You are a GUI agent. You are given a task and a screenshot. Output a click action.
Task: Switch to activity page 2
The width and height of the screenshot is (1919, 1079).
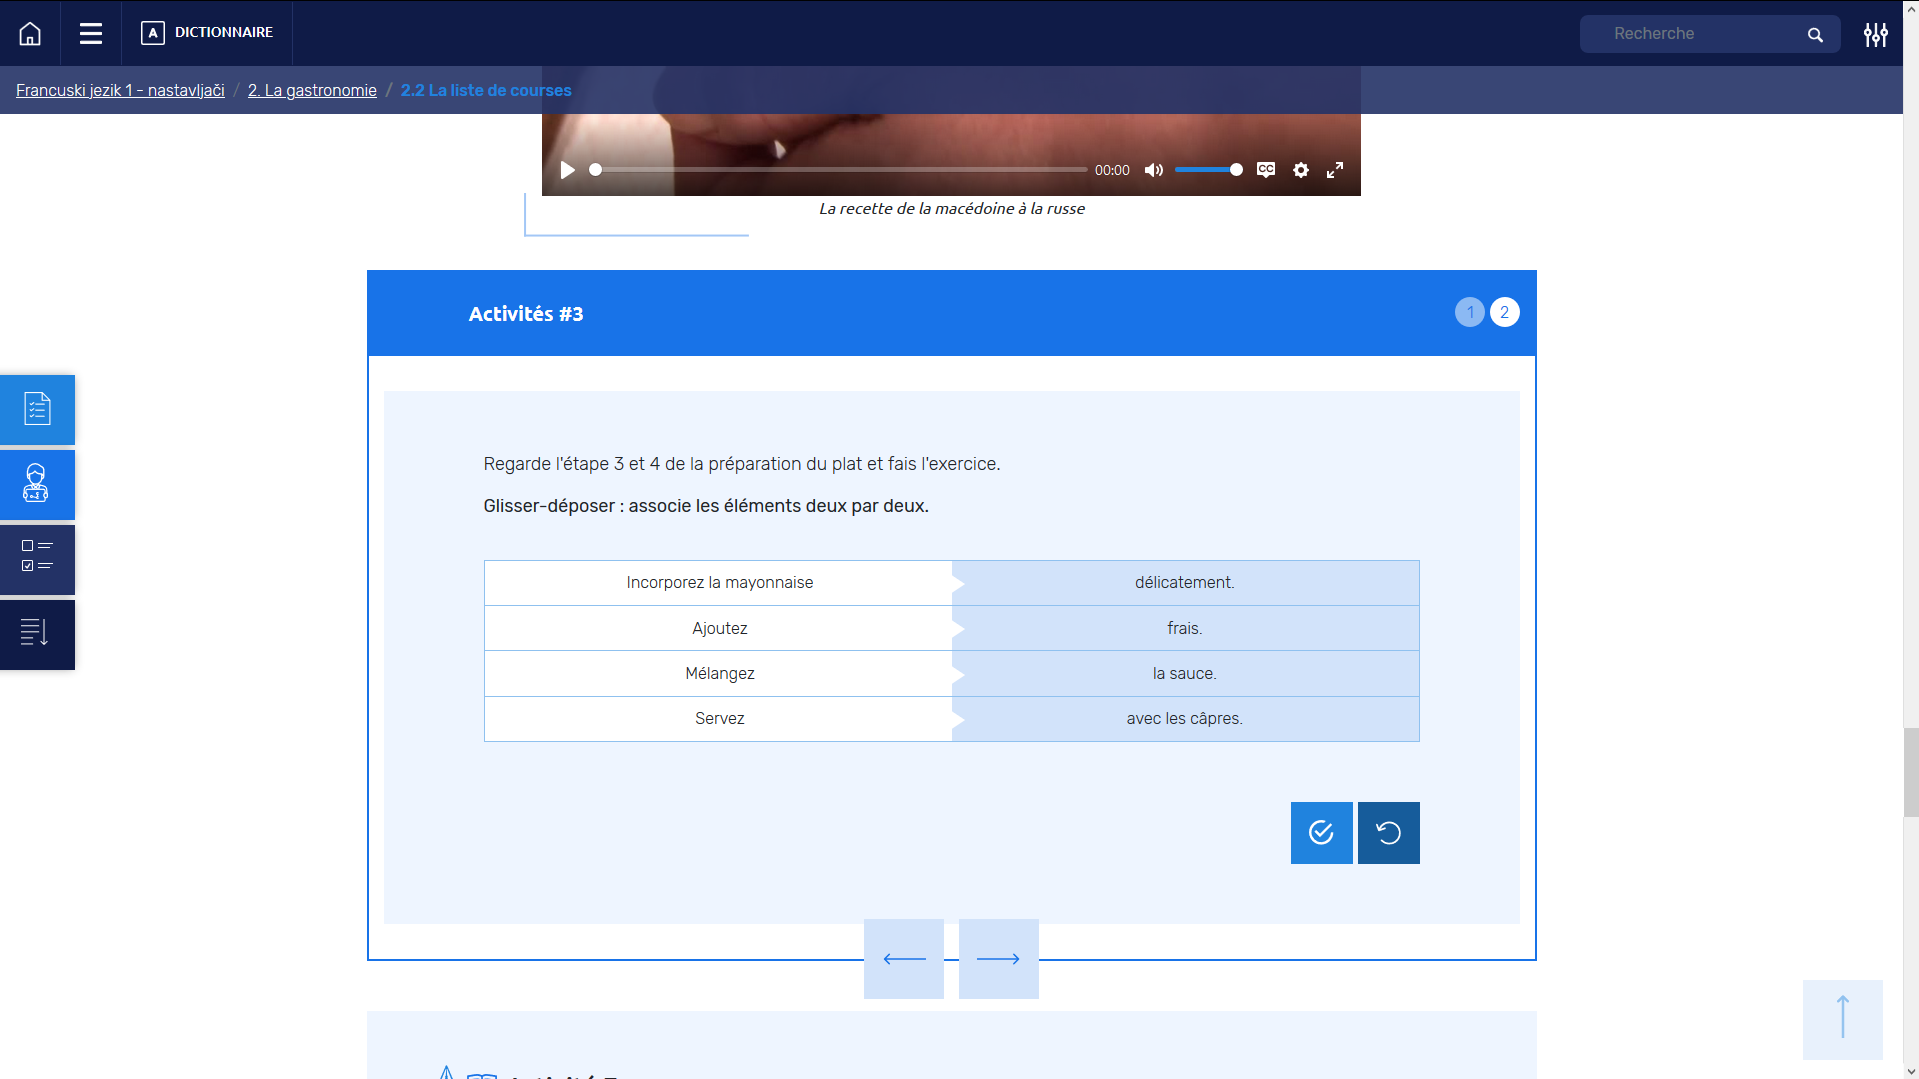1504,312
